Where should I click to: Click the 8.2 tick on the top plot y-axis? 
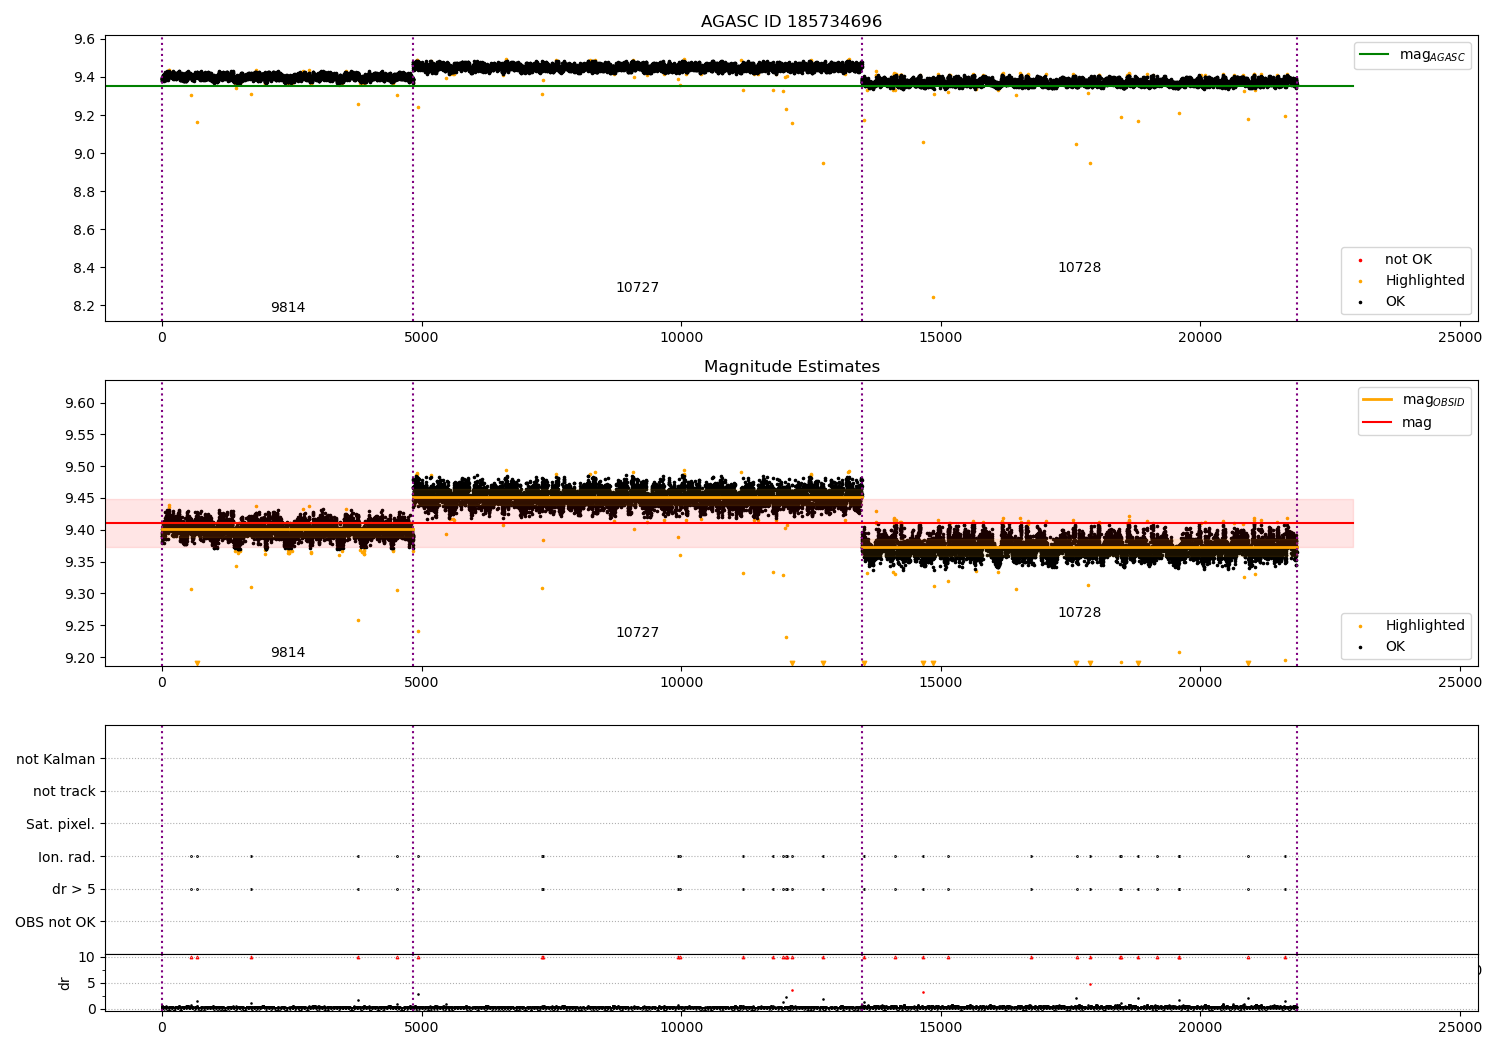click(x=85, y=306)
